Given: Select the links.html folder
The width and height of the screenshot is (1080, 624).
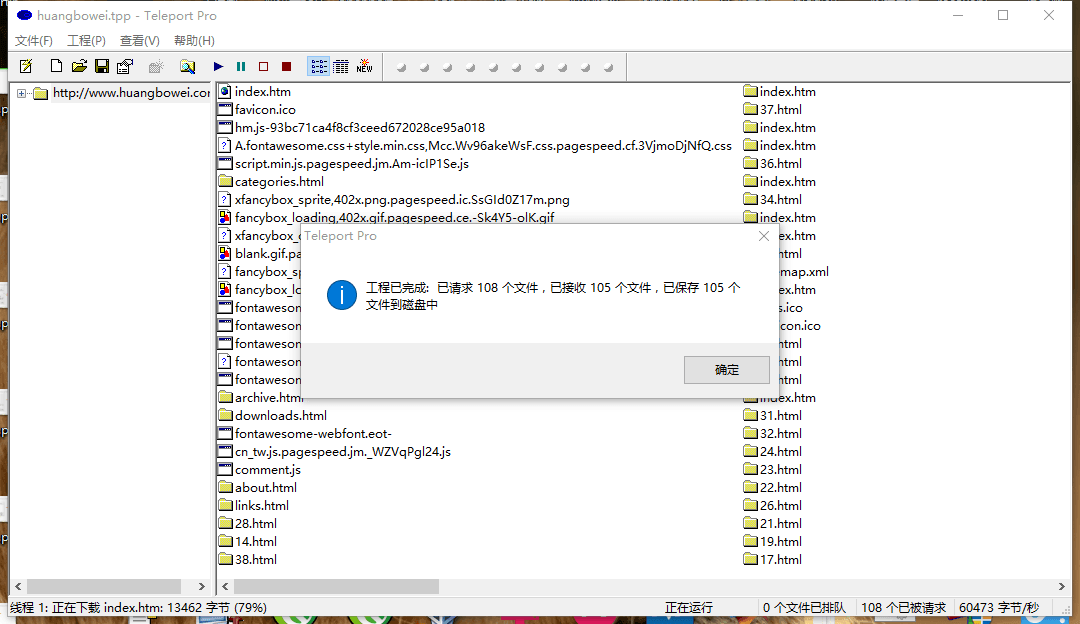Looking at the screenshot, I should [x=261, y=505].
